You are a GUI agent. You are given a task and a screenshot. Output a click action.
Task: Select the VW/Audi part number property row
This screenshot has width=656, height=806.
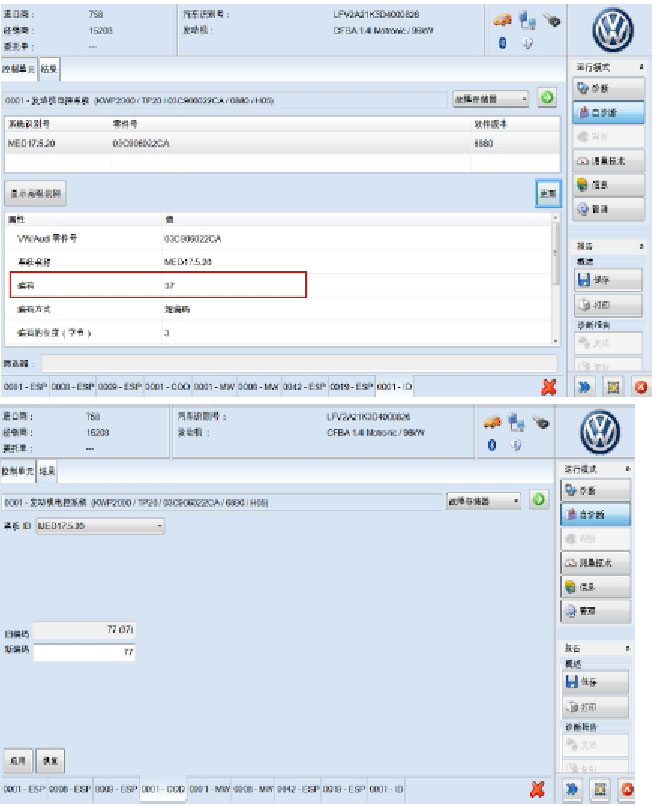[x=278, y=239]
